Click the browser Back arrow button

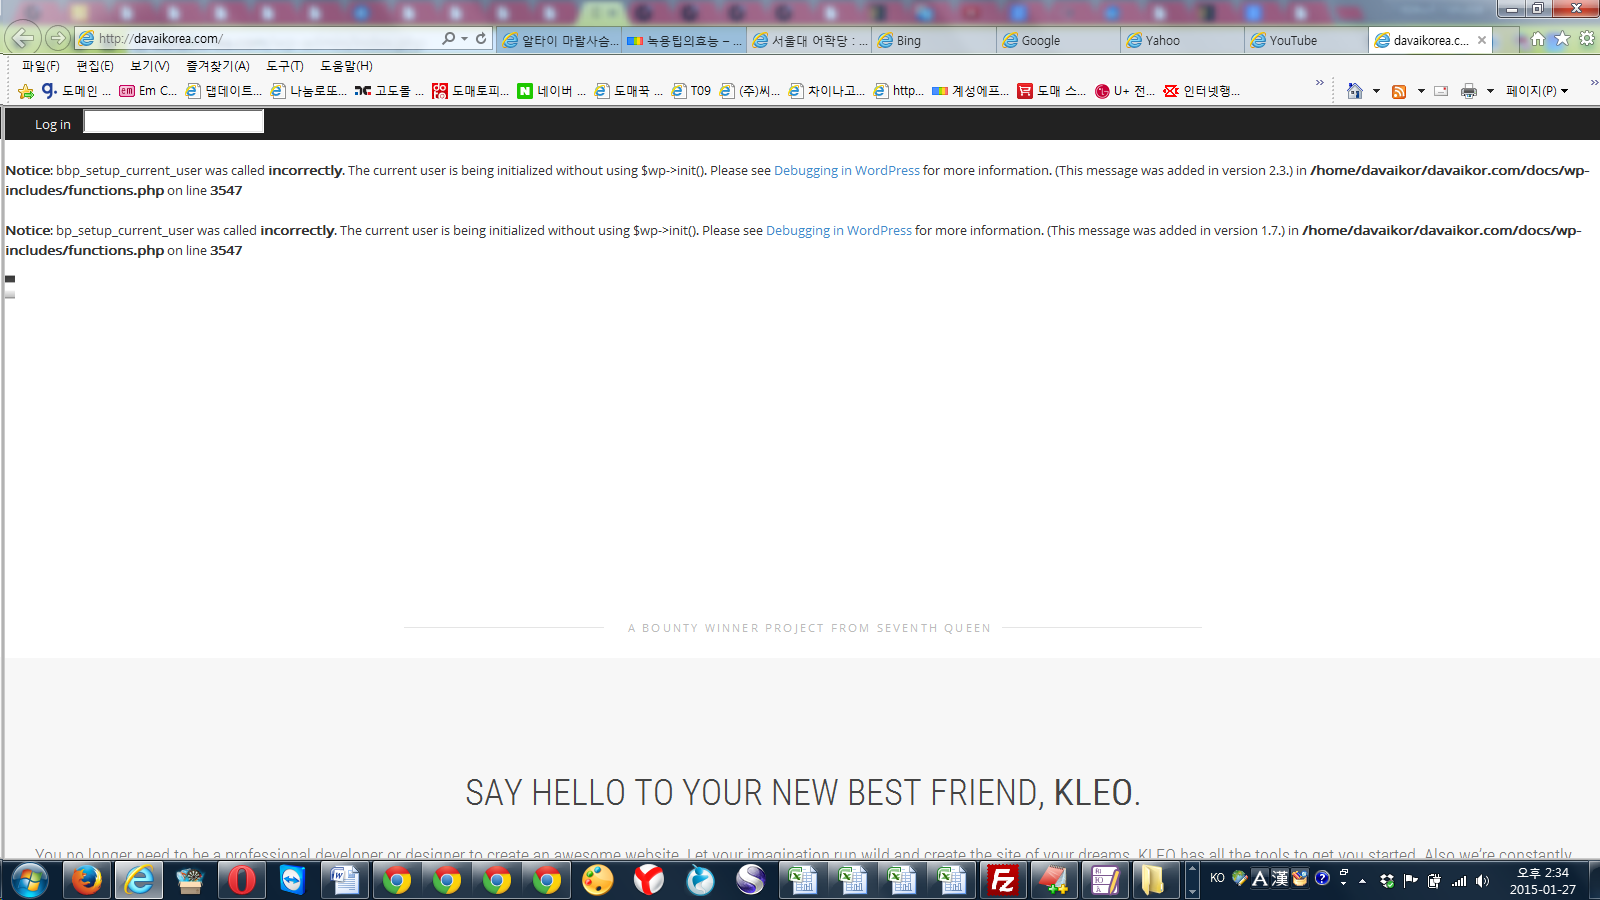pos(22,38)
